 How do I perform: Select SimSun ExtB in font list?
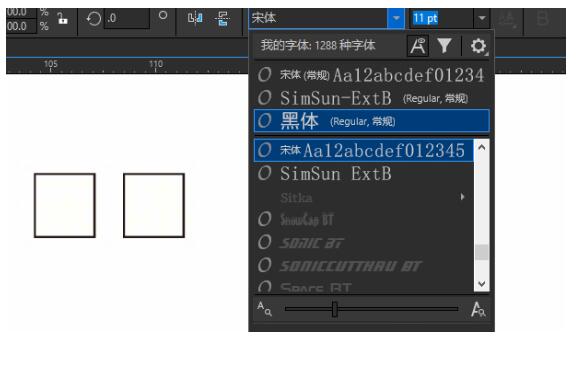point(364,174)
